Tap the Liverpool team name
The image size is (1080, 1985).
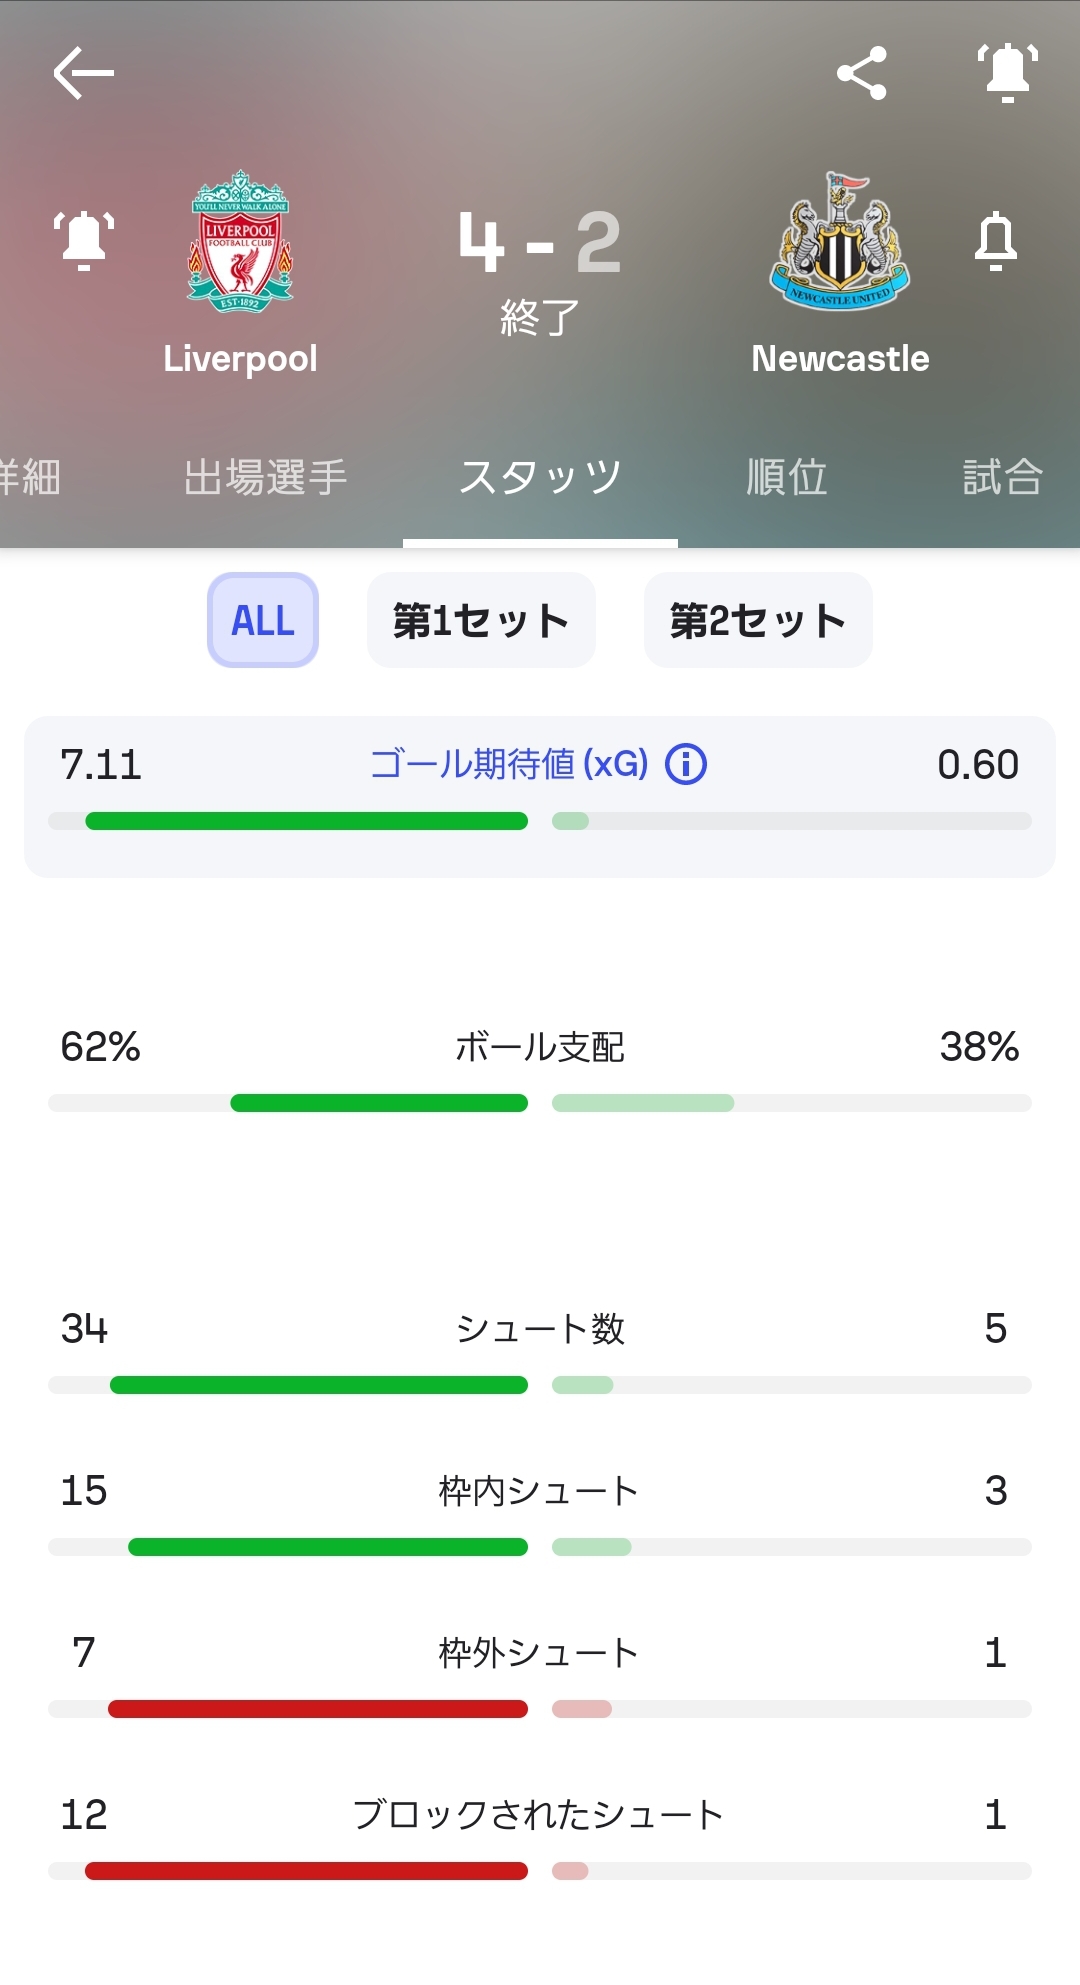coord(240,359)
